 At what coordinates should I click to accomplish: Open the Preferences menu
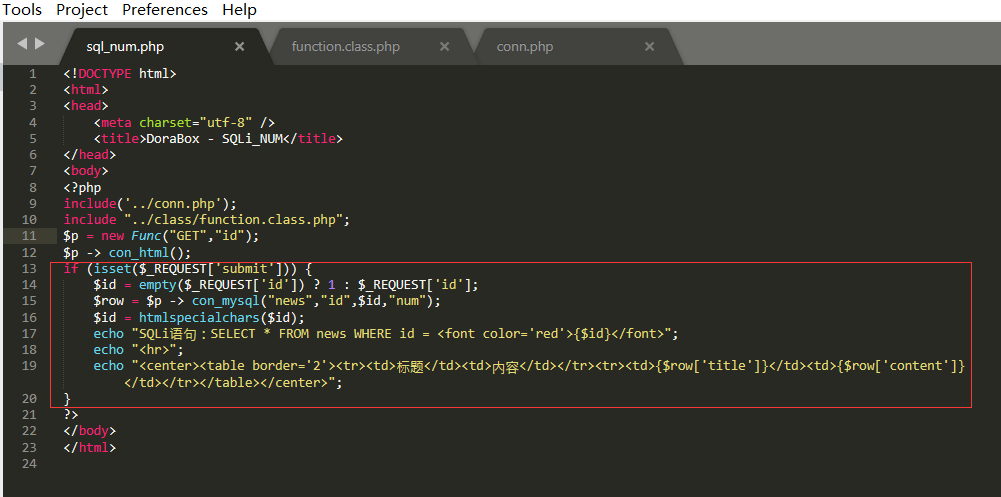(165, 10)
